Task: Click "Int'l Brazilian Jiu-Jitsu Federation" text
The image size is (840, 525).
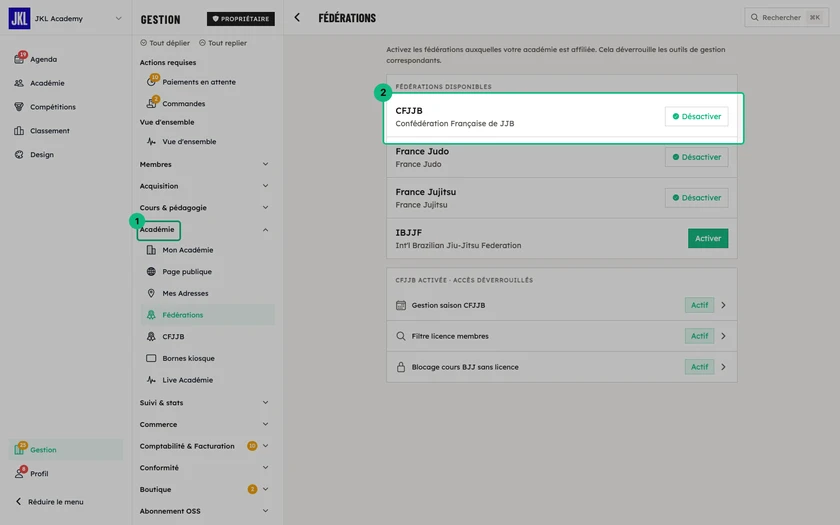Action: point(458,245)
